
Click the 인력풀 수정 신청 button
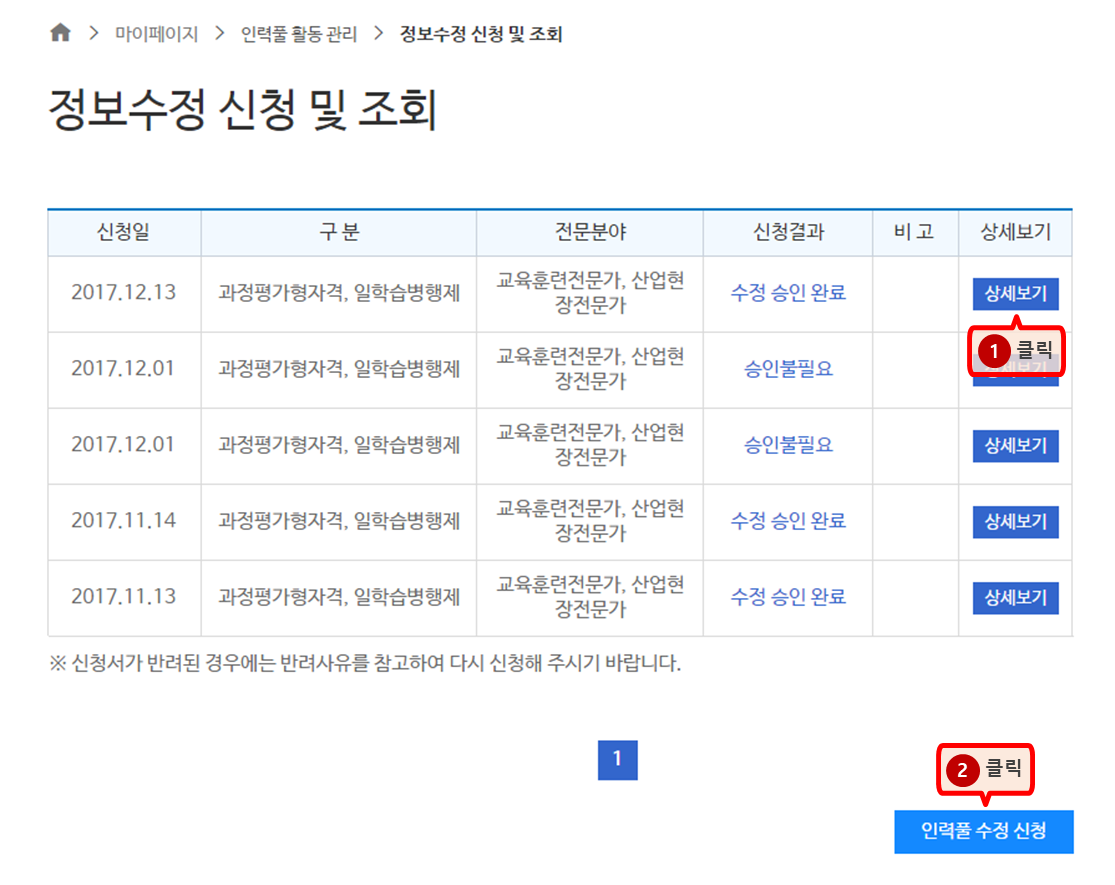pyautogui.click(x=983, y=831)
